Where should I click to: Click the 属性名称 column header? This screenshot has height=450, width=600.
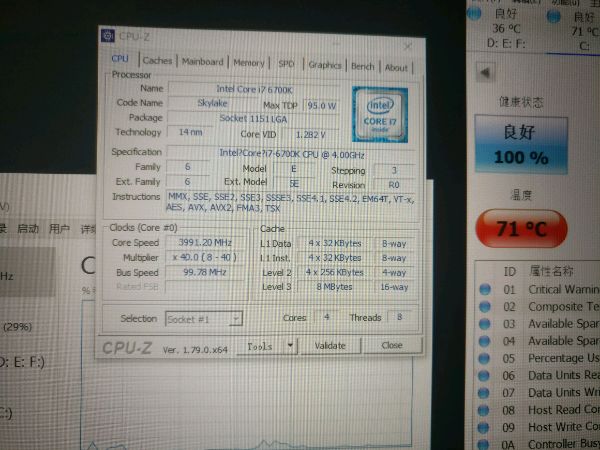(551, 271)
